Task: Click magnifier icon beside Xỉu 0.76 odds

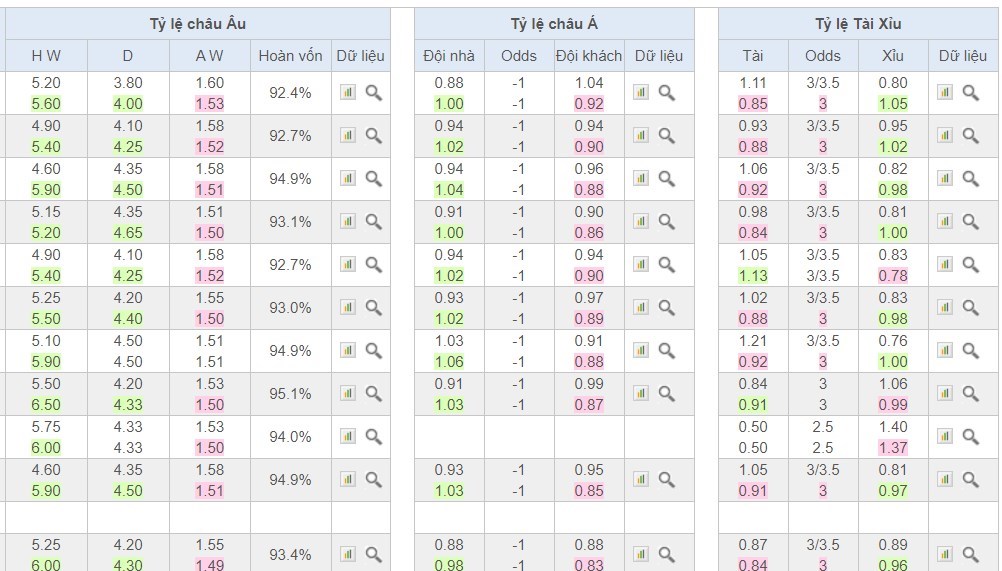Action: [970, 351]
